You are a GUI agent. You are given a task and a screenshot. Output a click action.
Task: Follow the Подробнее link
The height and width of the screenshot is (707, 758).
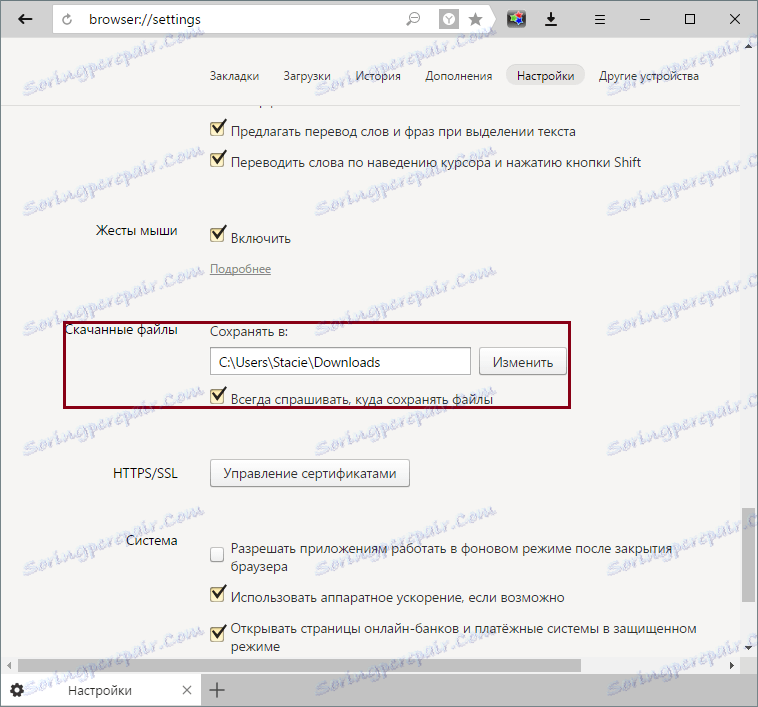coord(240,269)
